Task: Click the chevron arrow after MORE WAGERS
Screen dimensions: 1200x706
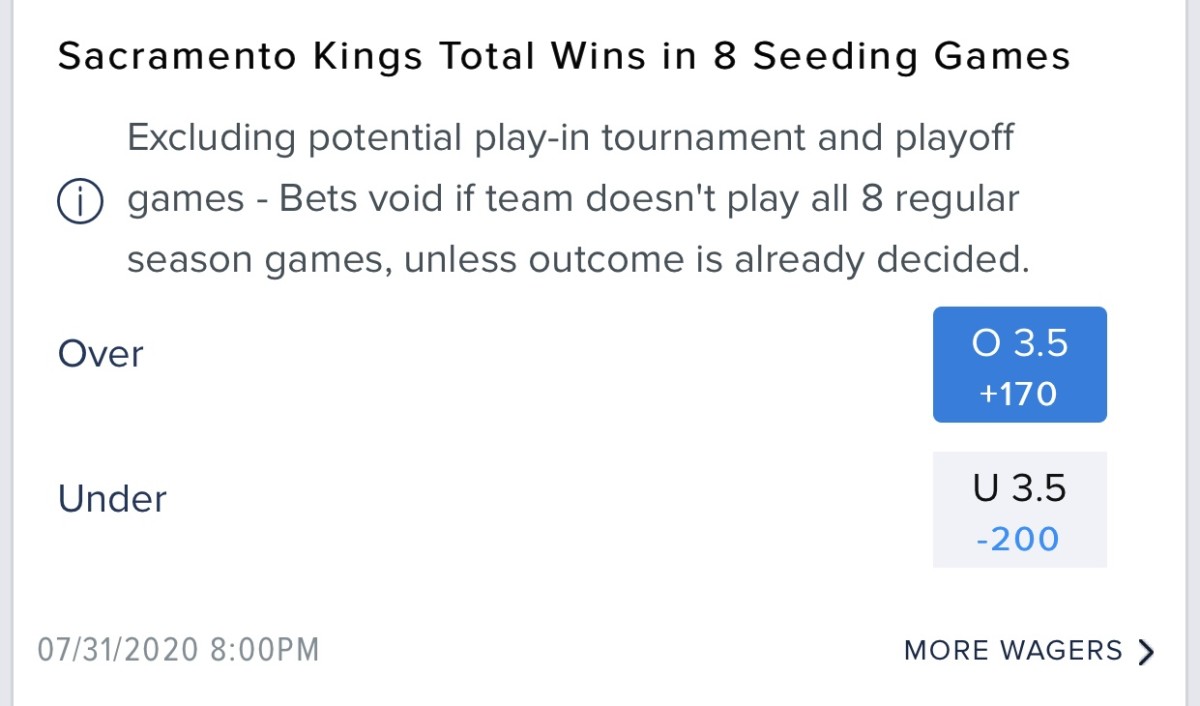Action: click(1146, 652)
